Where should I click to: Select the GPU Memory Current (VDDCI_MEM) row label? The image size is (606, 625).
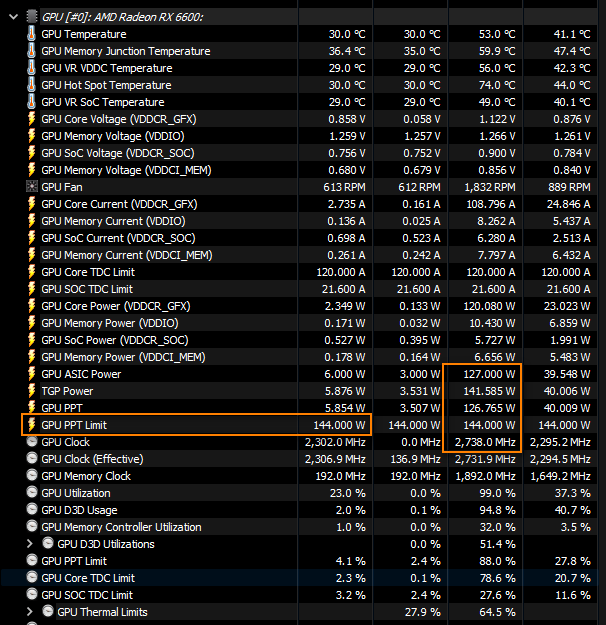point(127,255)
